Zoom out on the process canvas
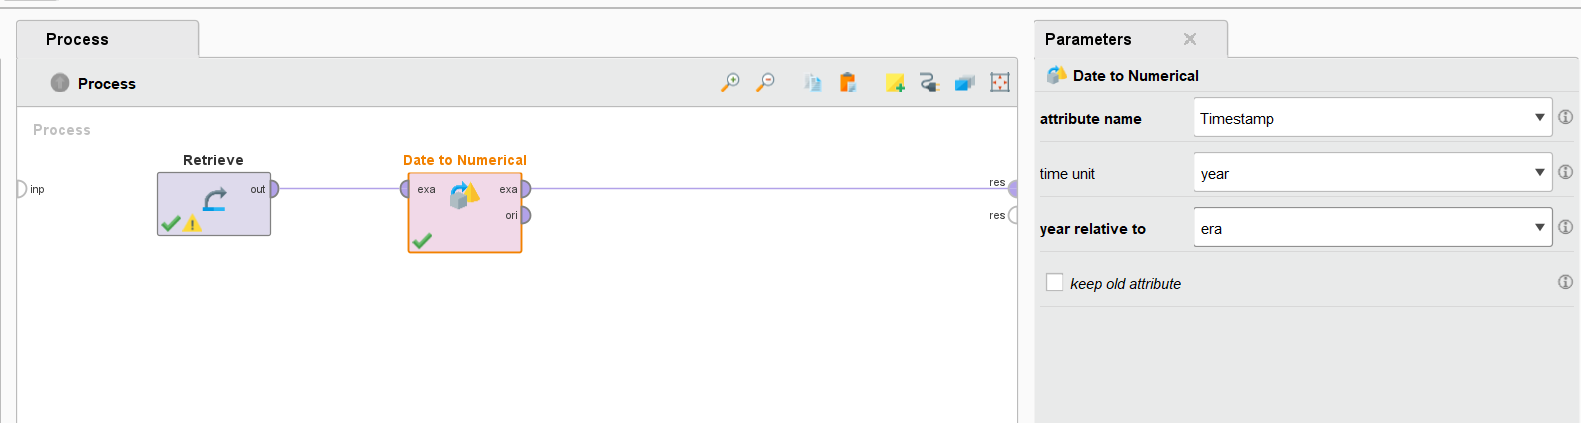The height and width of the screenshot is (423, 1581). [765, 82]
